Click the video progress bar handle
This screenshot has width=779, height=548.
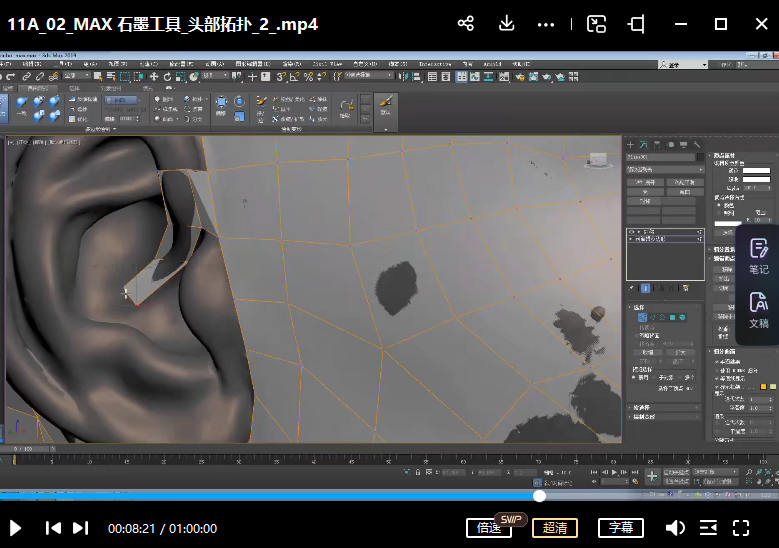pyautogui.click(x=540, y=495)
